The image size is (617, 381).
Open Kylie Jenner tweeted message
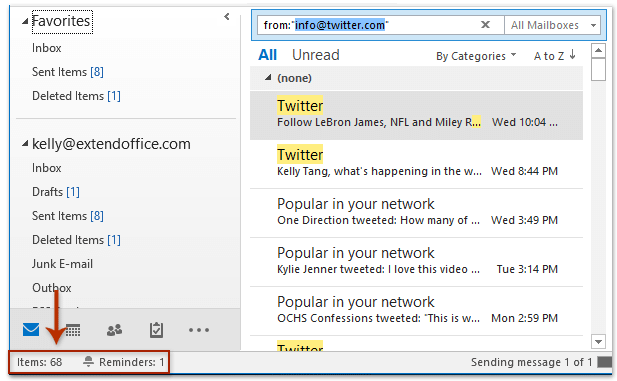coord(416,262)
